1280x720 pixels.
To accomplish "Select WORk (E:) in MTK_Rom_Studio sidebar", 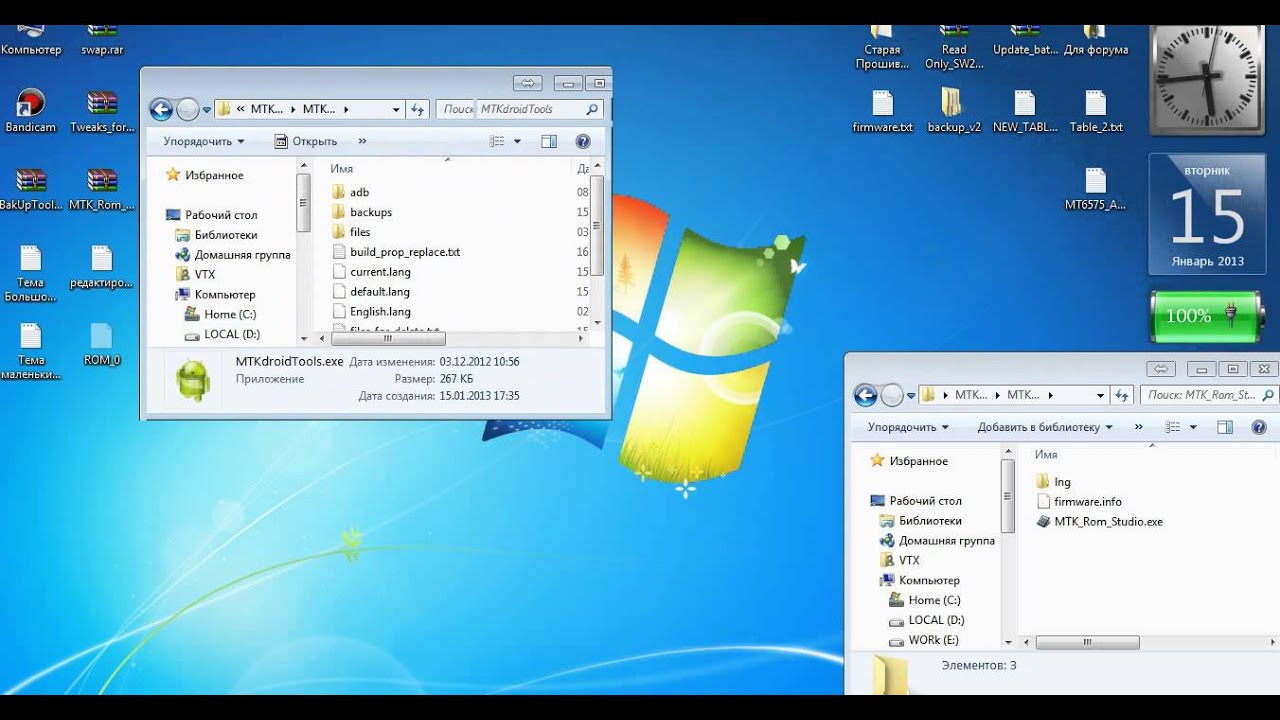I will tap(924, 640).
